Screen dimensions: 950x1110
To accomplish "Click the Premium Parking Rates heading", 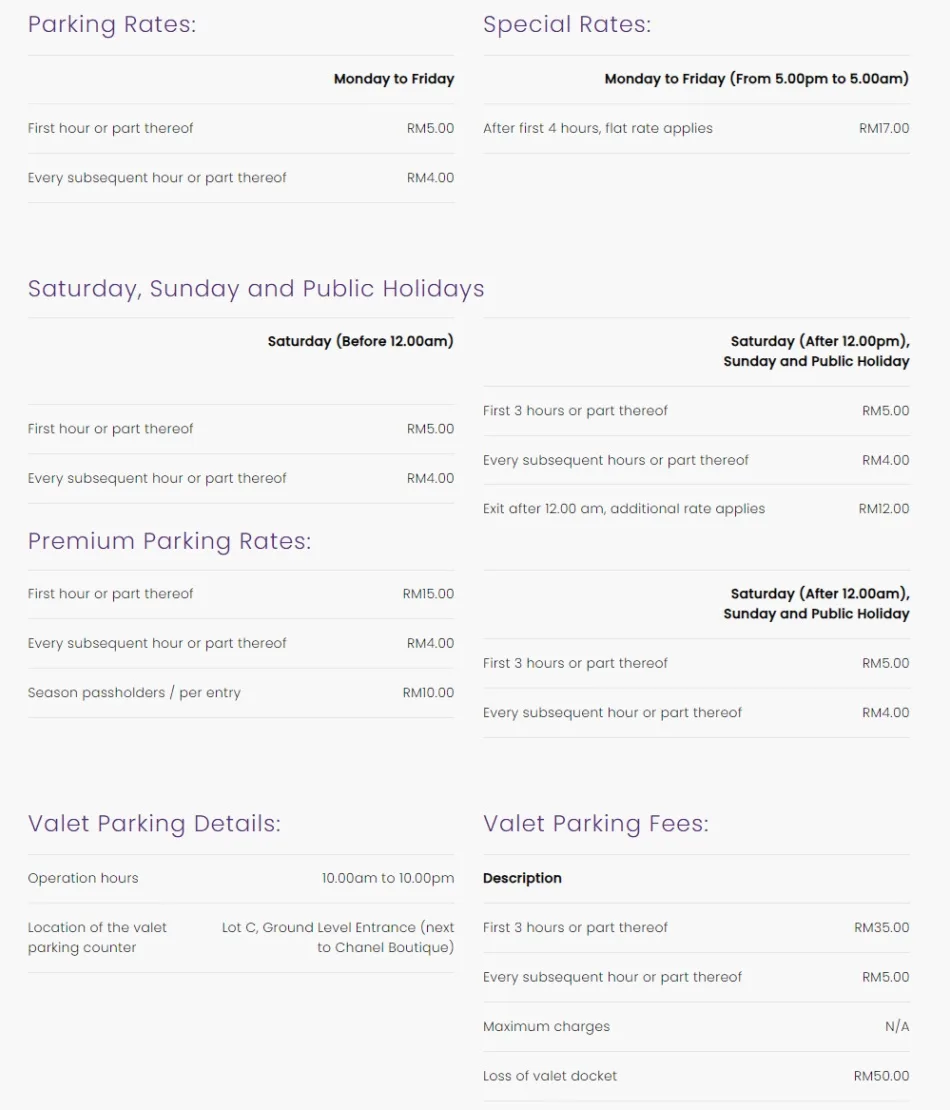I will coord(169,541).
